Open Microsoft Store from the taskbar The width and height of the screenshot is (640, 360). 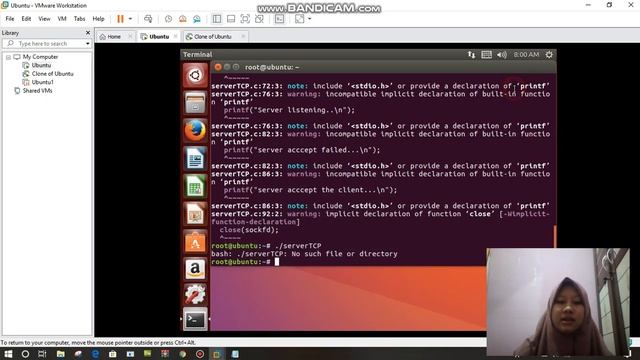tap(113, 354)
